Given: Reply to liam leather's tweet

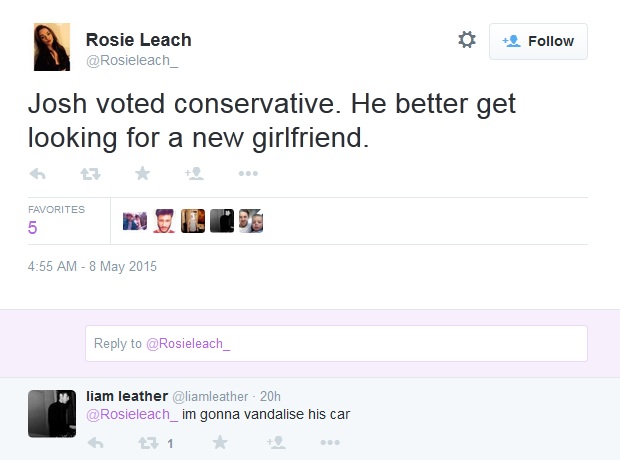Looking at the screenshot, I should point(96,443).
